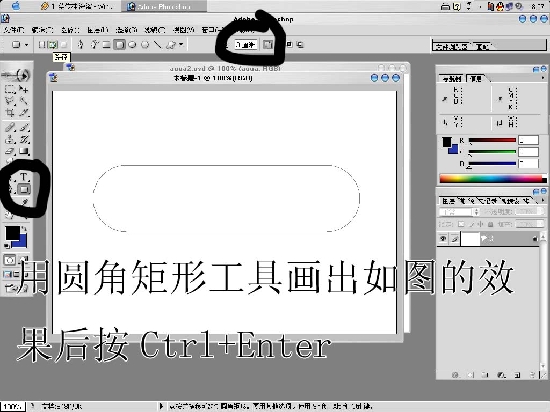The height and width of the screenshot is (412, 550).
Task: Switch to the 导航器 navigator tab
Action: pyautogui.click(x=452, y=79)
